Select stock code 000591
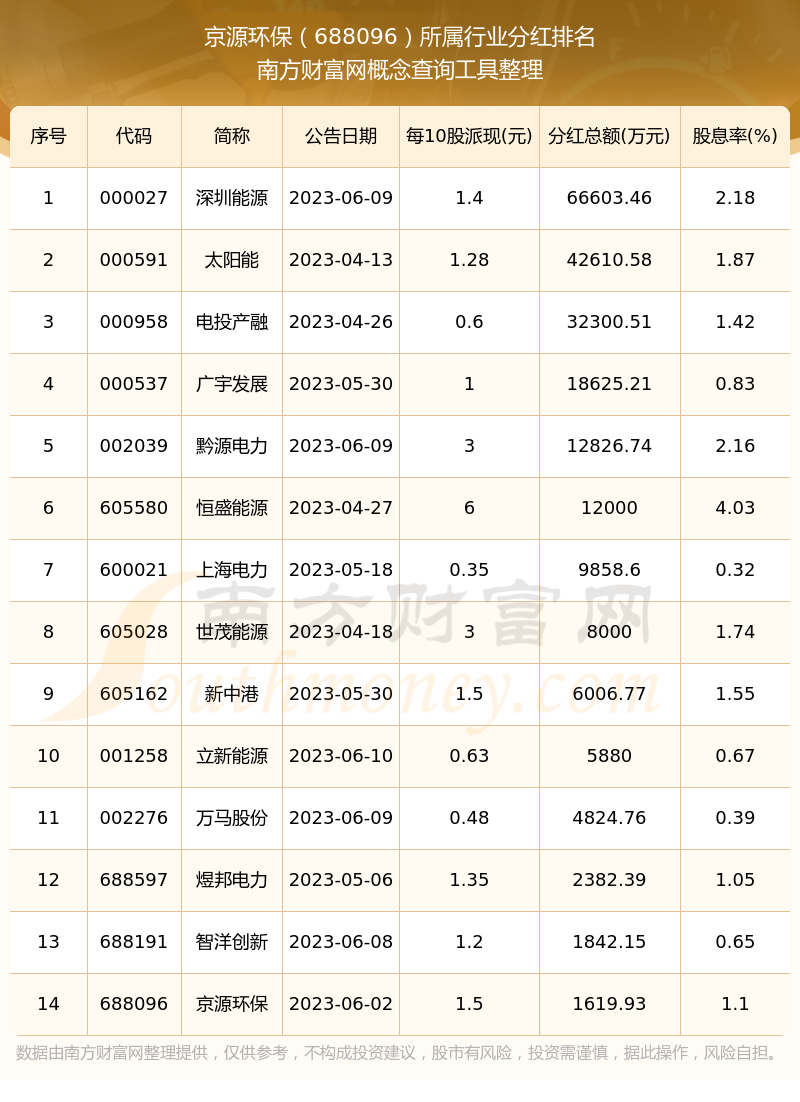800x1102 pixels. click(x=134, y=260)
